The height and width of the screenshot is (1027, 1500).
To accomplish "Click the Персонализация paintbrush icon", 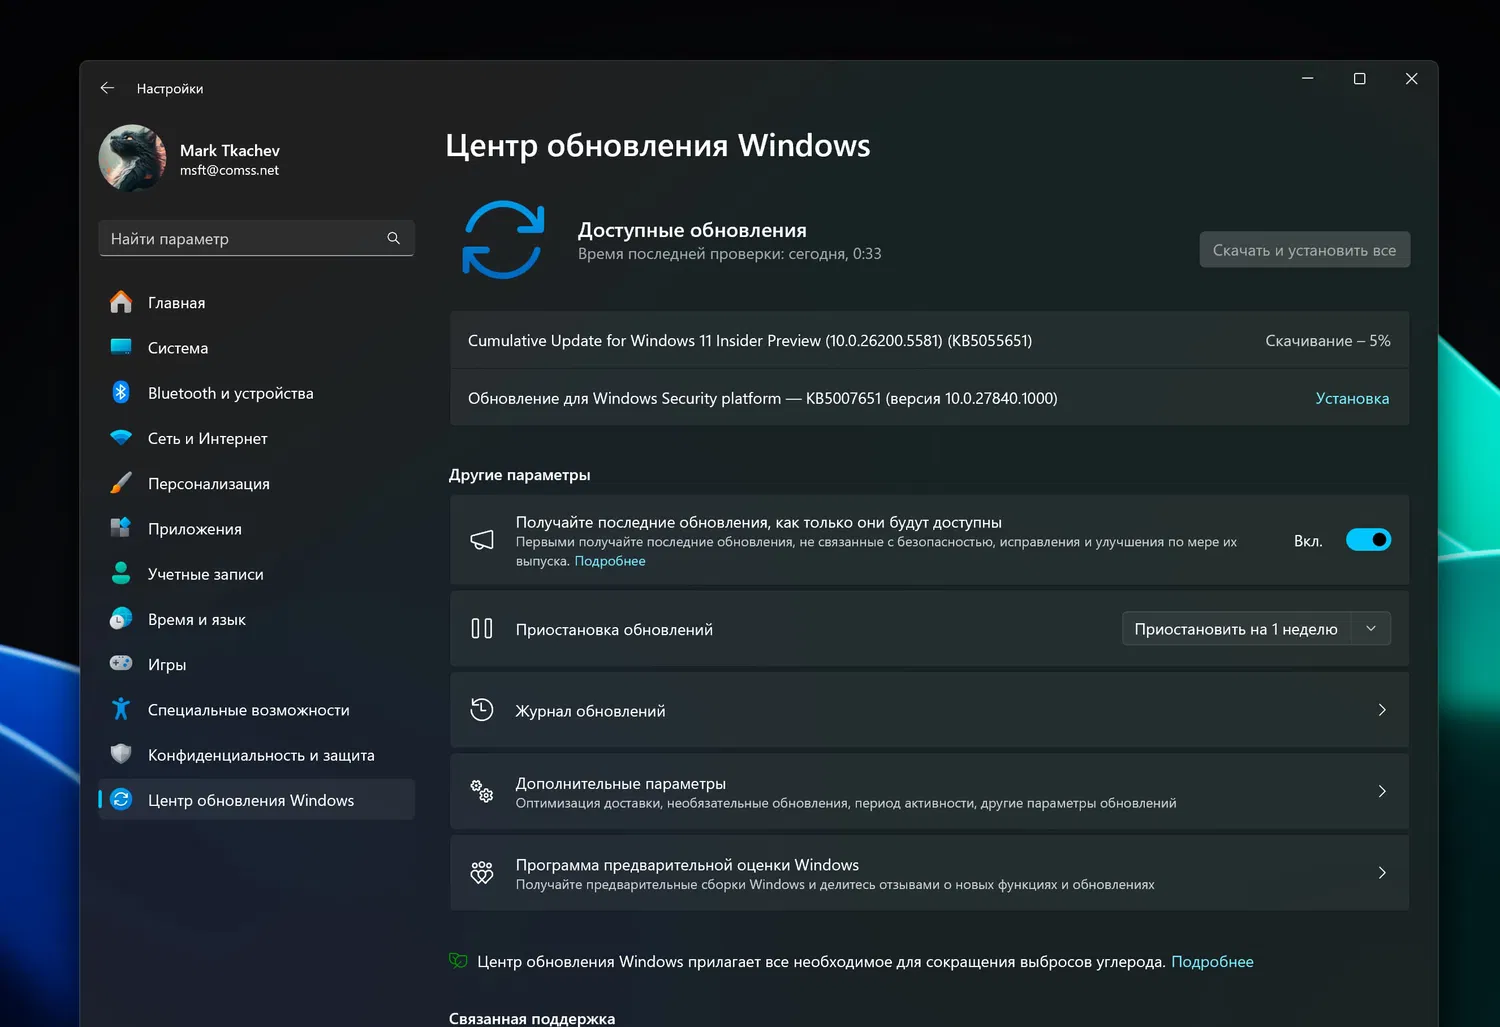I will [121, 483].
